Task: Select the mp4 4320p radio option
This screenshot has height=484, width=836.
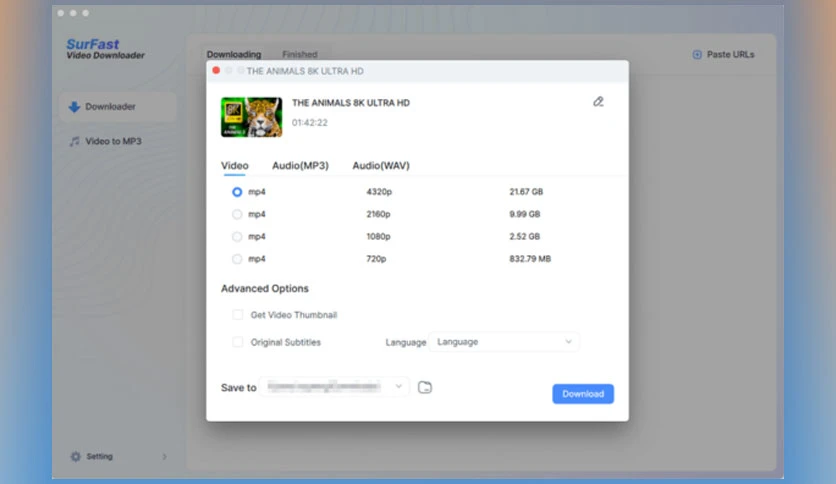Action: [237, 192]
